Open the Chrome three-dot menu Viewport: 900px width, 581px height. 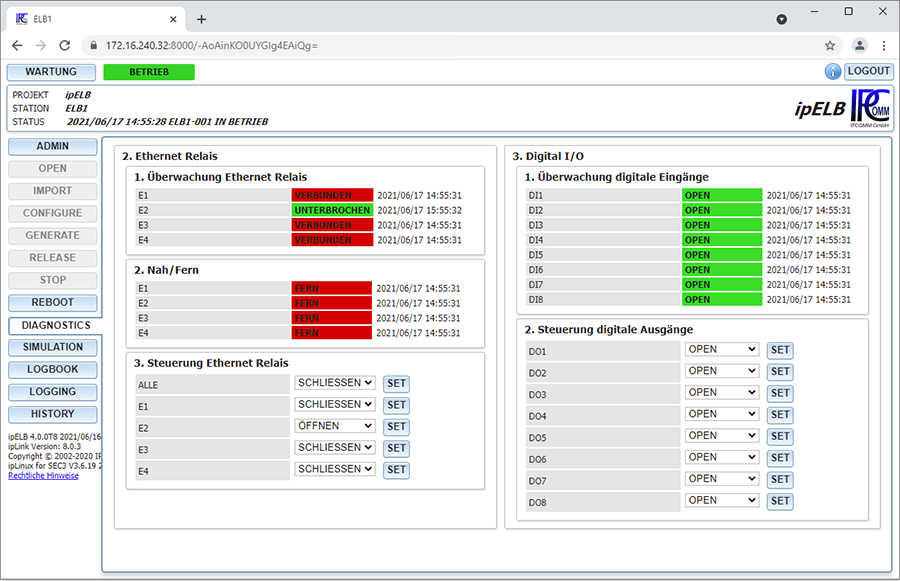[x=884, y=46]
